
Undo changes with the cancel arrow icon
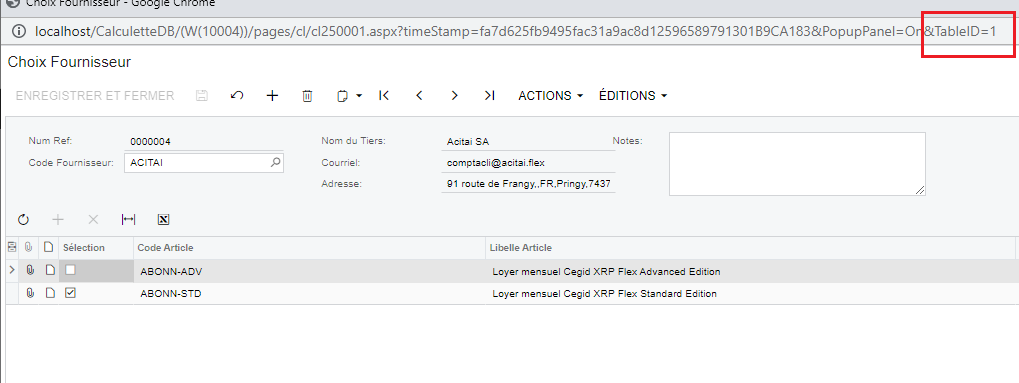coord(237,96)
